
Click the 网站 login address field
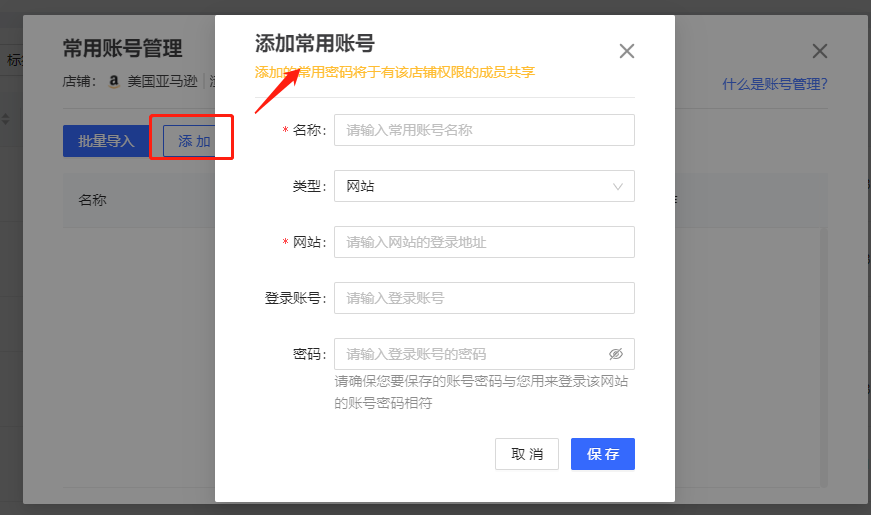pos(484,242)
